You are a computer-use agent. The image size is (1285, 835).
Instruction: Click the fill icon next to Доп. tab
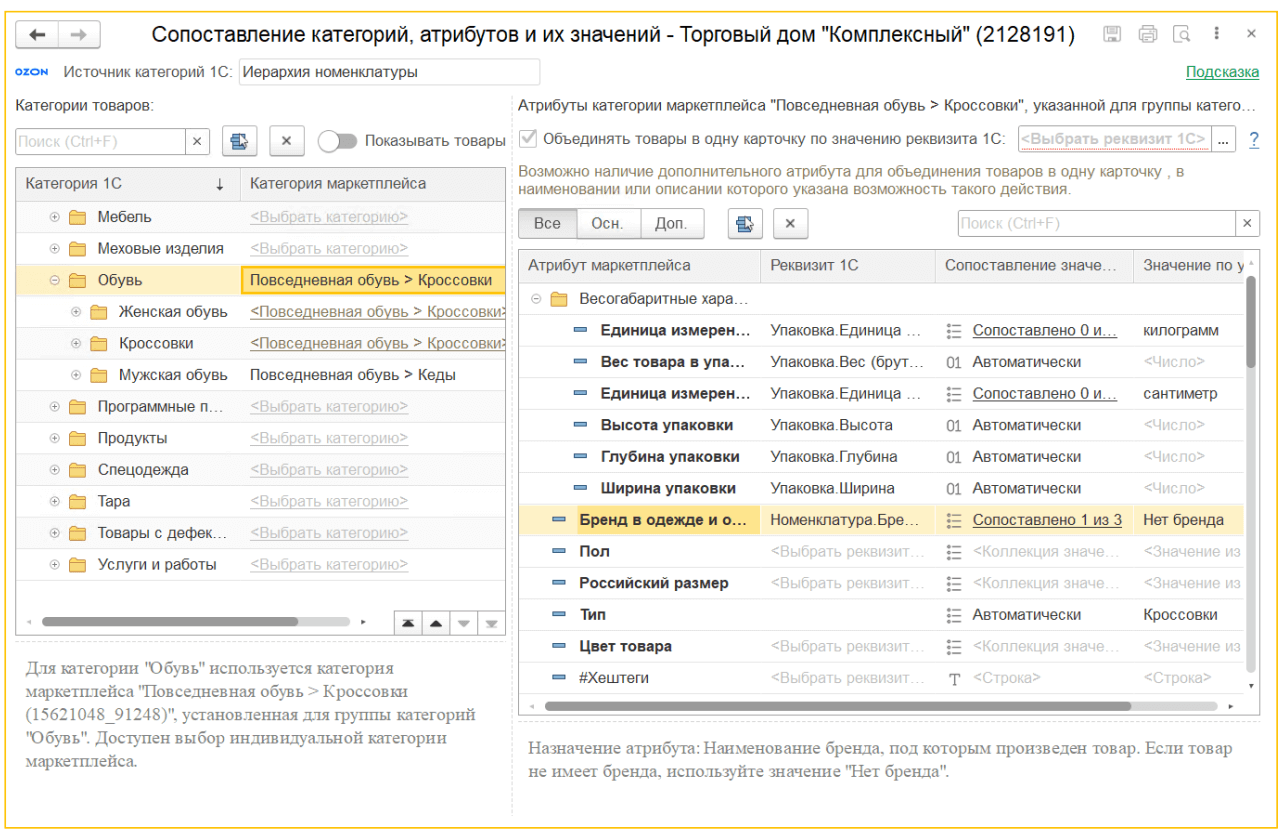click(745, 224)
